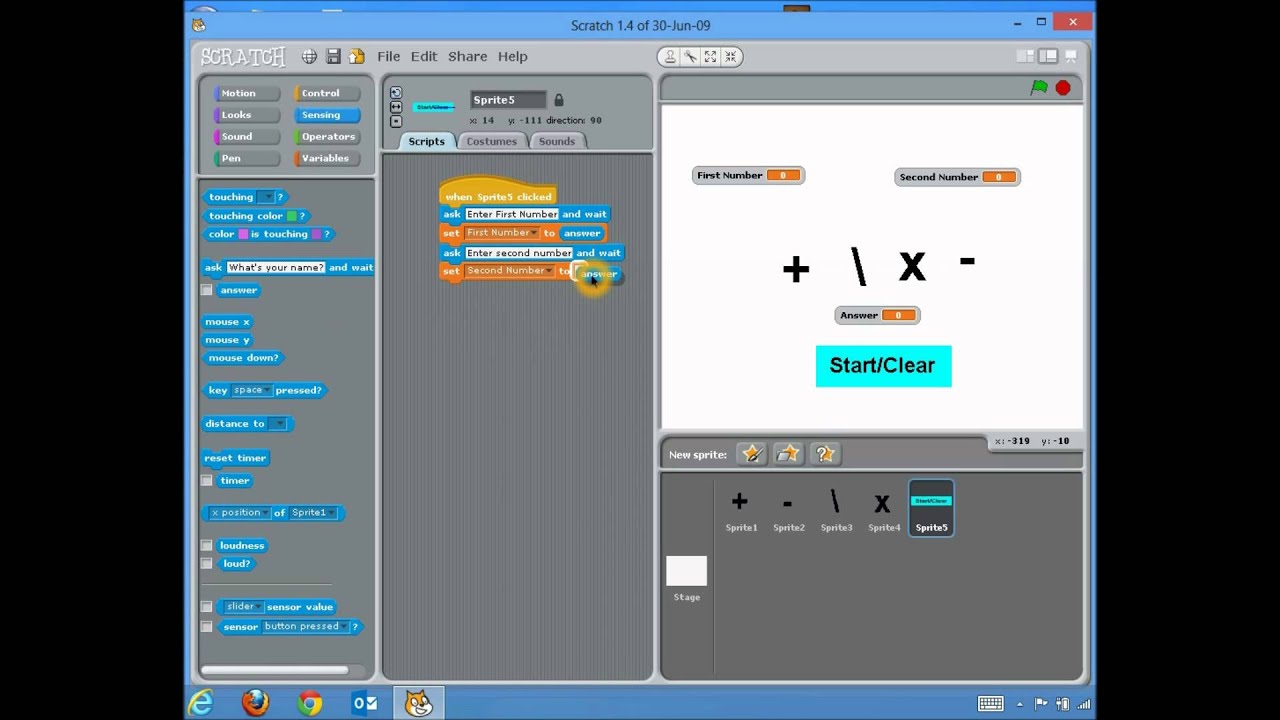Open the distance to dropdown

(278, 424)
